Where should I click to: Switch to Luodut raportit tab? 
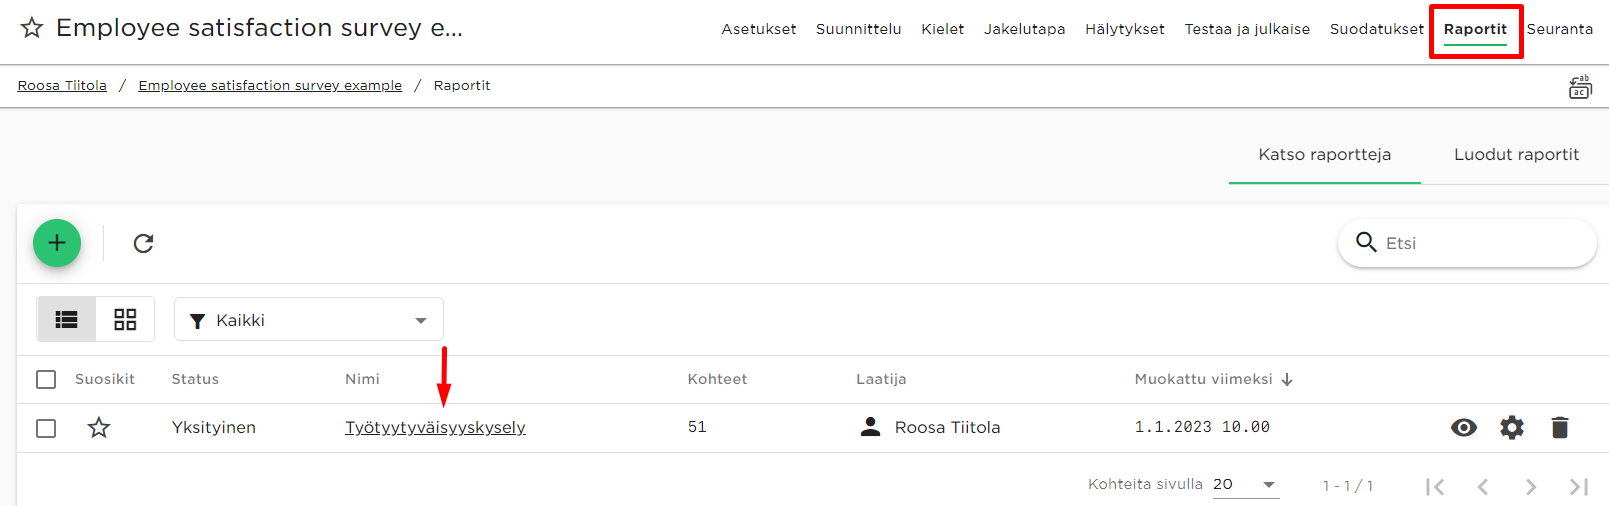click(1516, 154)
